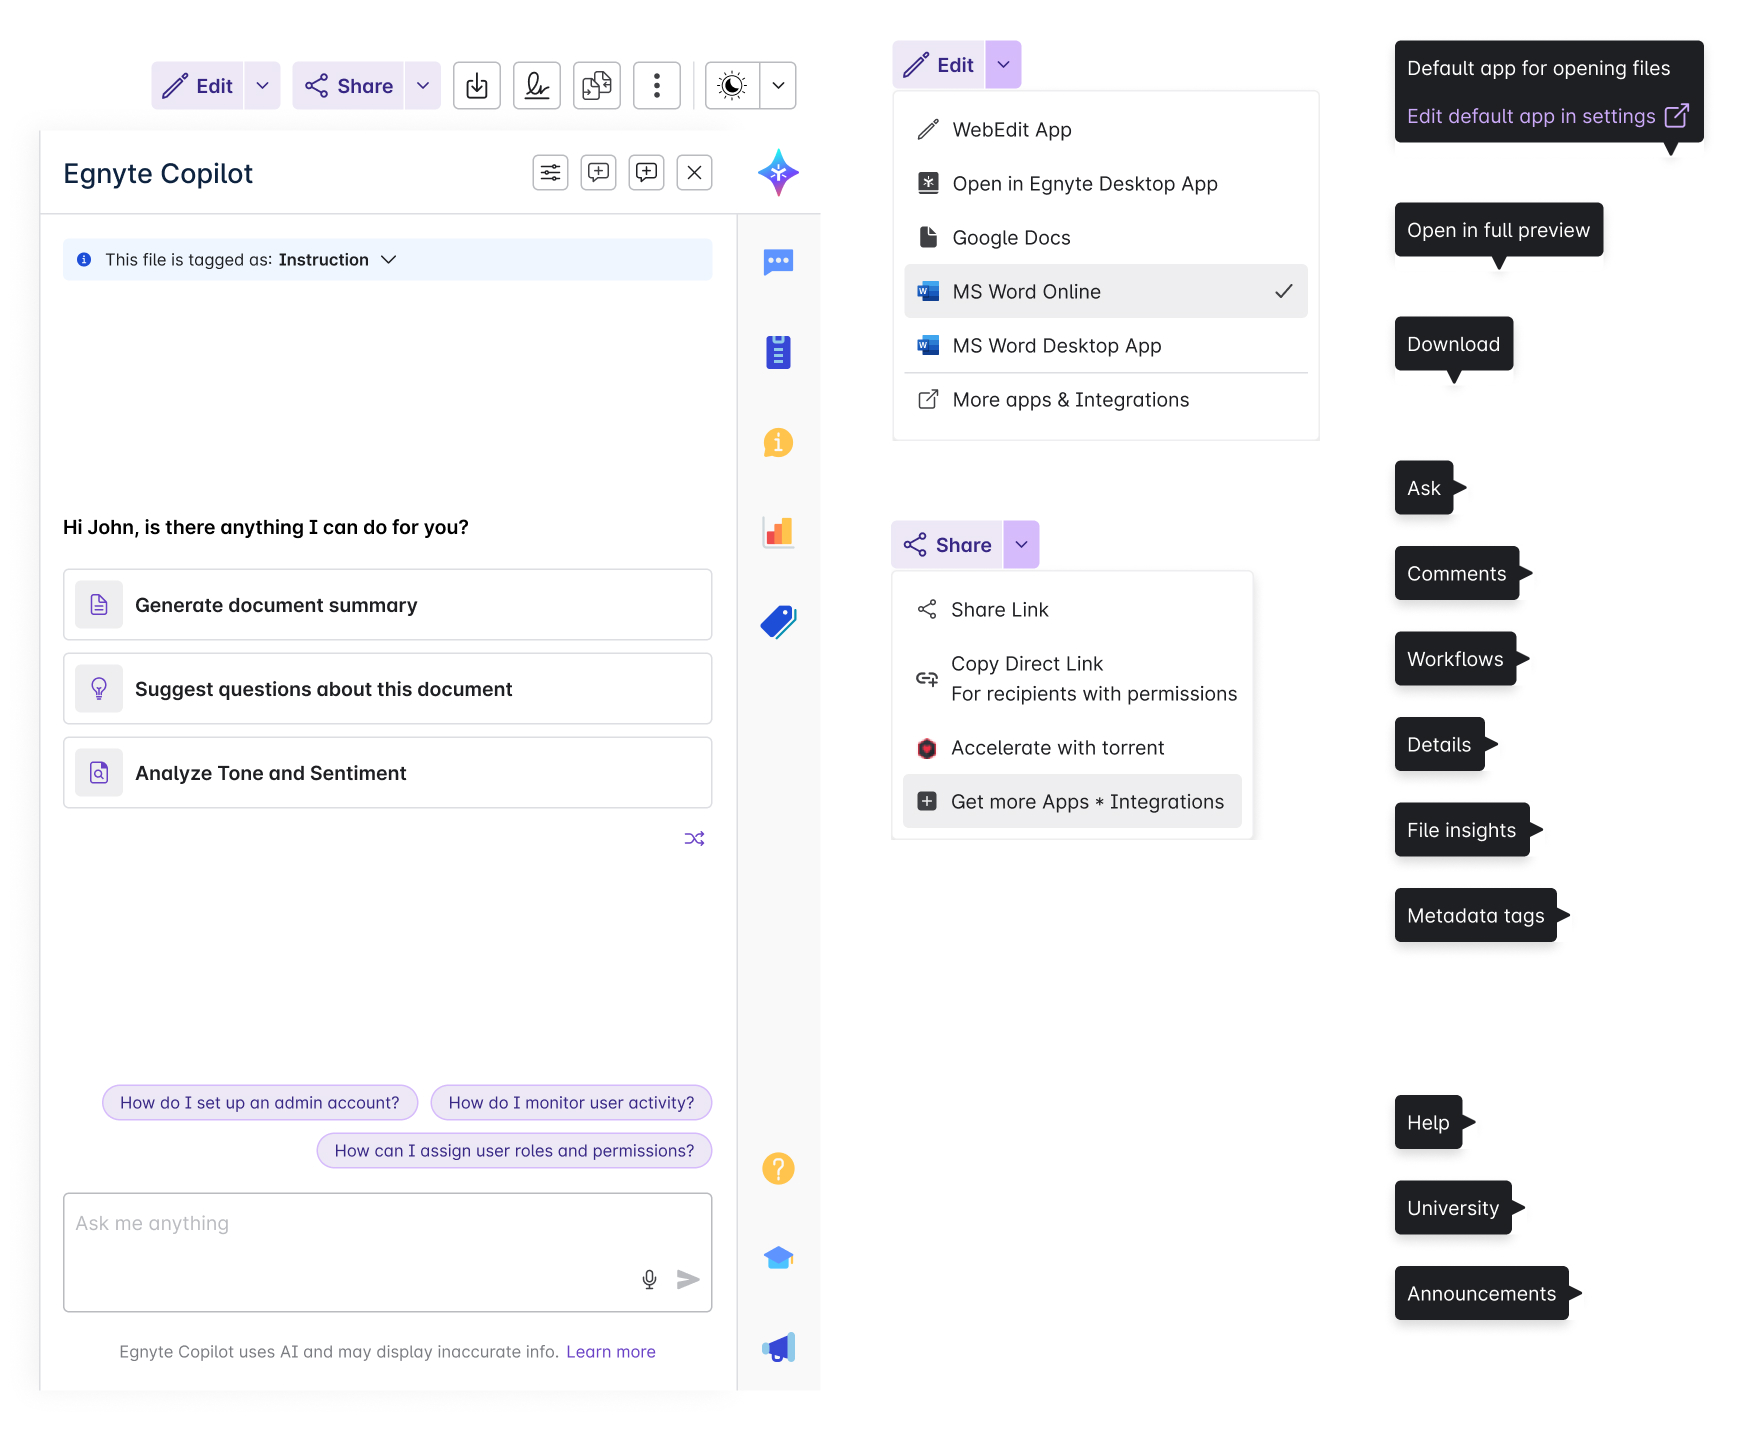
Task: Click the 'Hi John' greeting text
Action: click(266, 527)
